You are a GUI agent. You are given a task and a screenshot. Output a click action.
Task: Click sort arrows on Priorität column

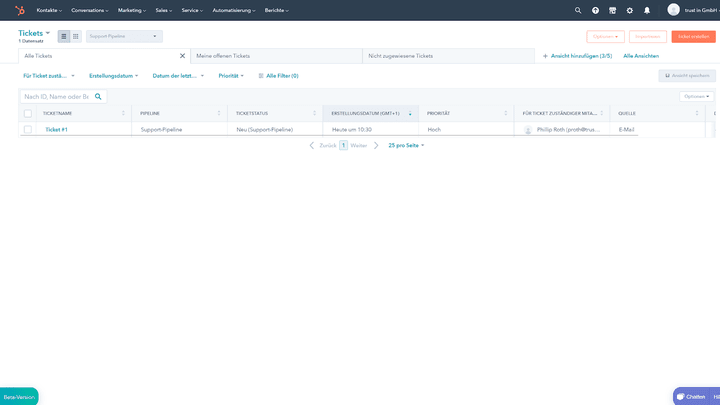(x=506, y=113)
